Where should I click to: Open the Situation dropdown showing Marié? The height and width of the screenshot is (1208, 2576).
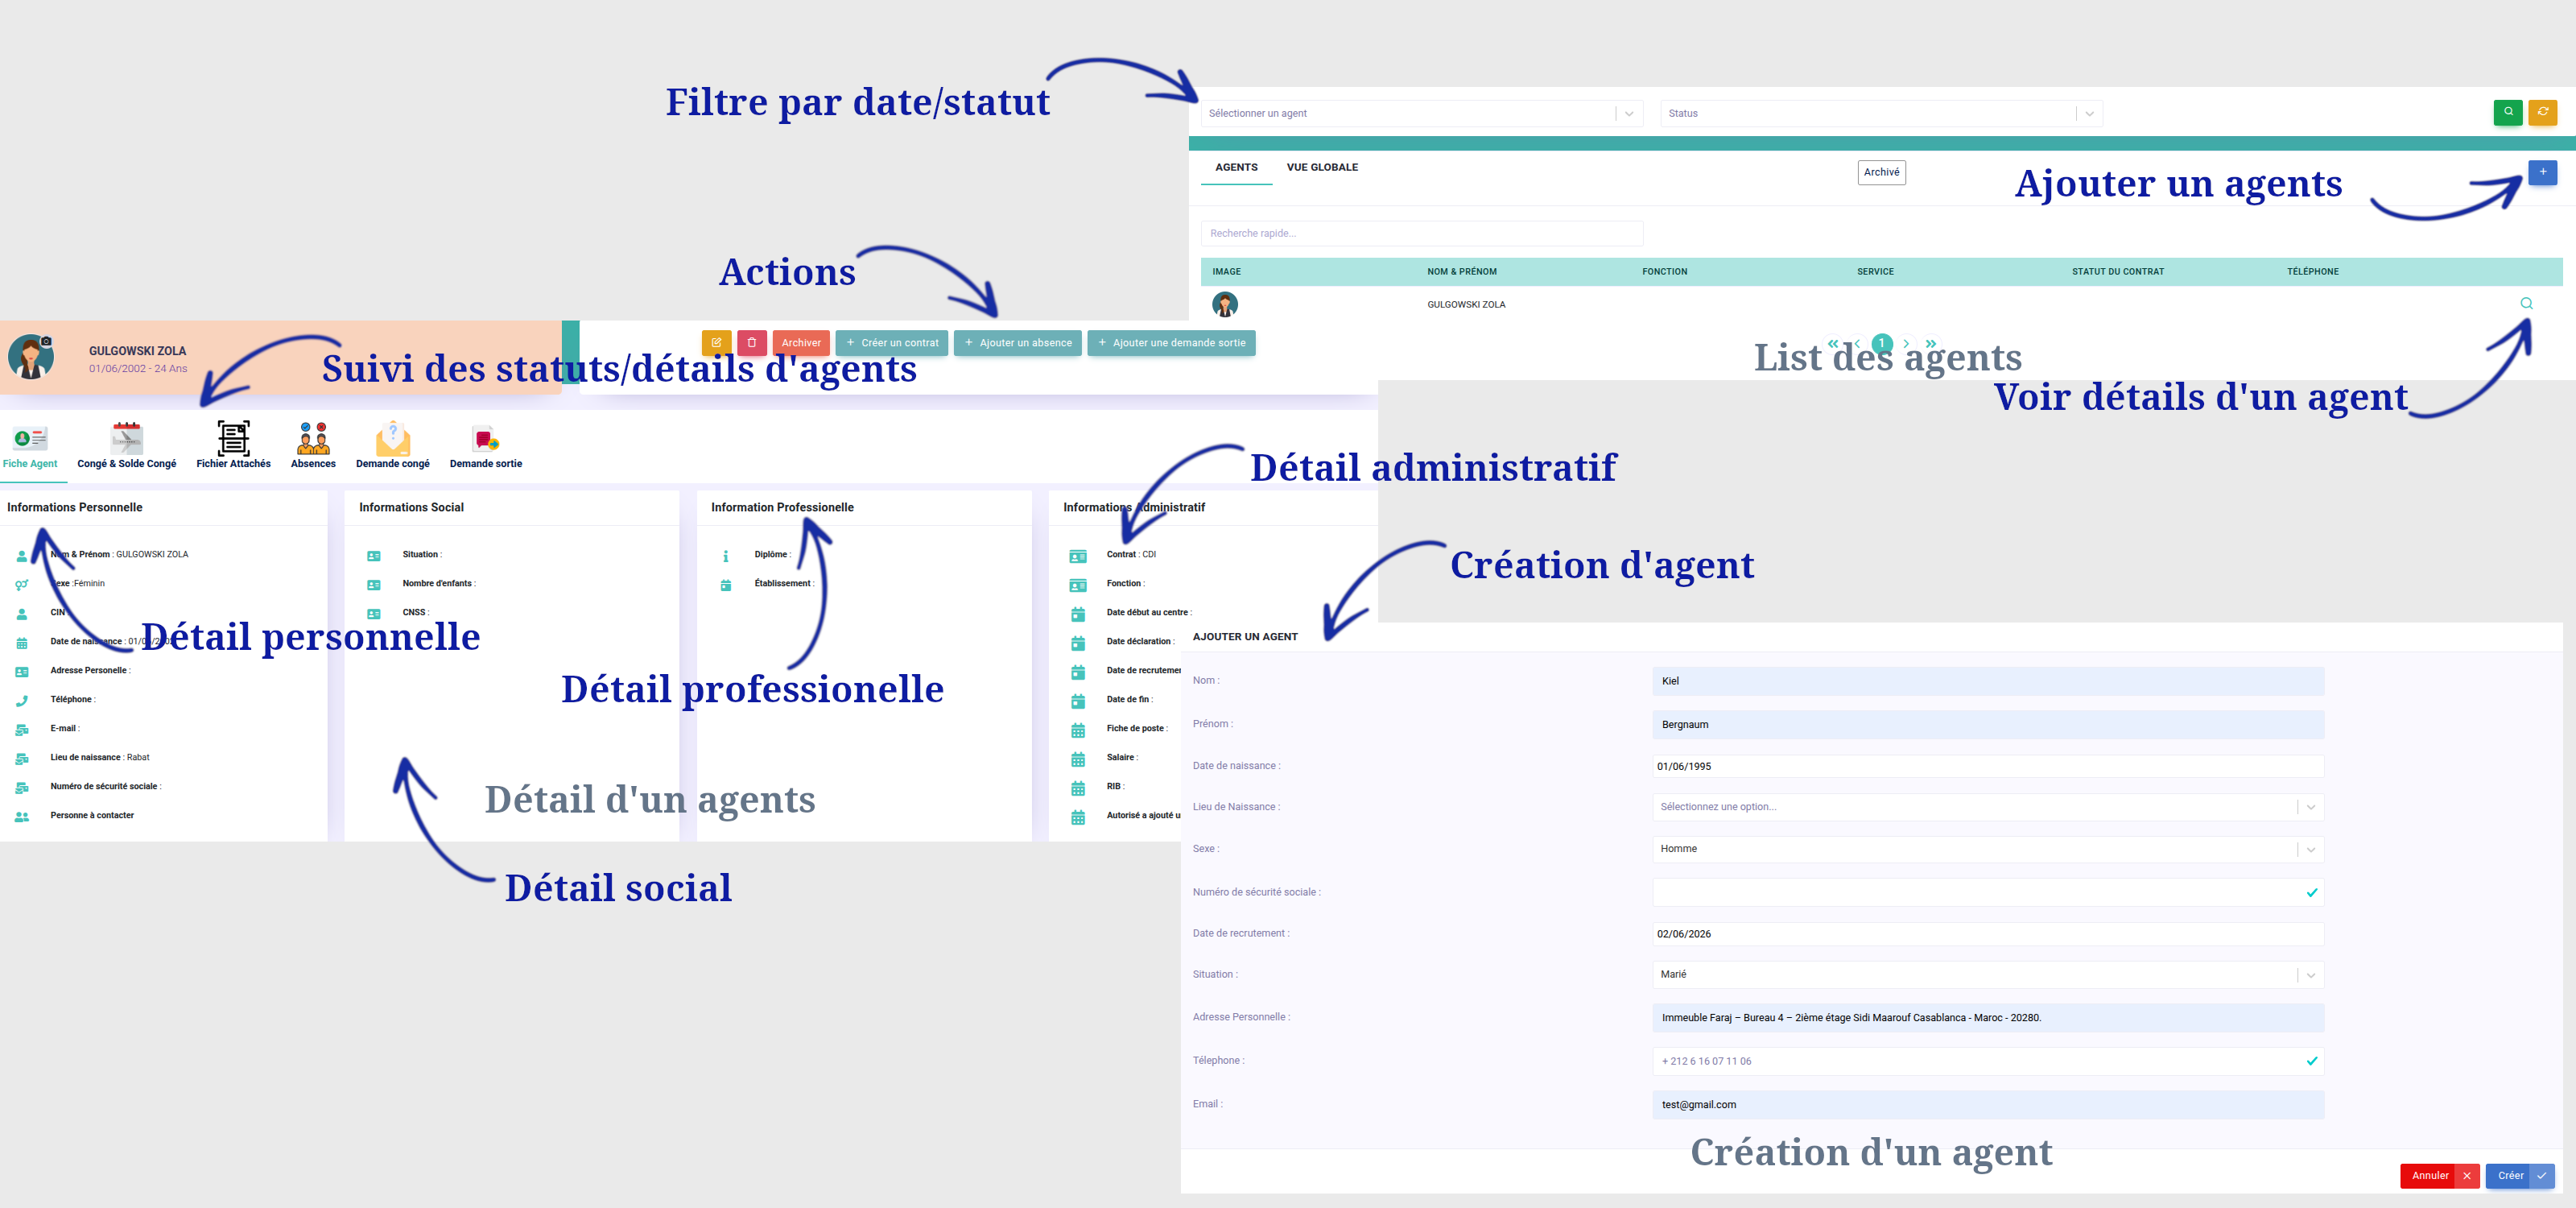point(1988,974)
